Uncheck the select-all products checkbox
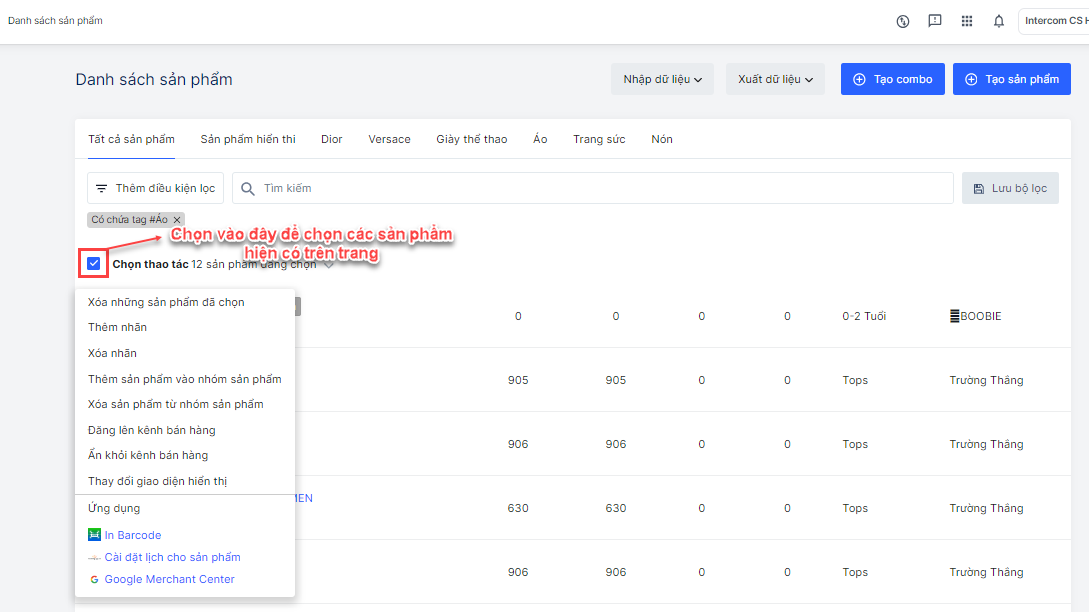 [x=94, y=264]
